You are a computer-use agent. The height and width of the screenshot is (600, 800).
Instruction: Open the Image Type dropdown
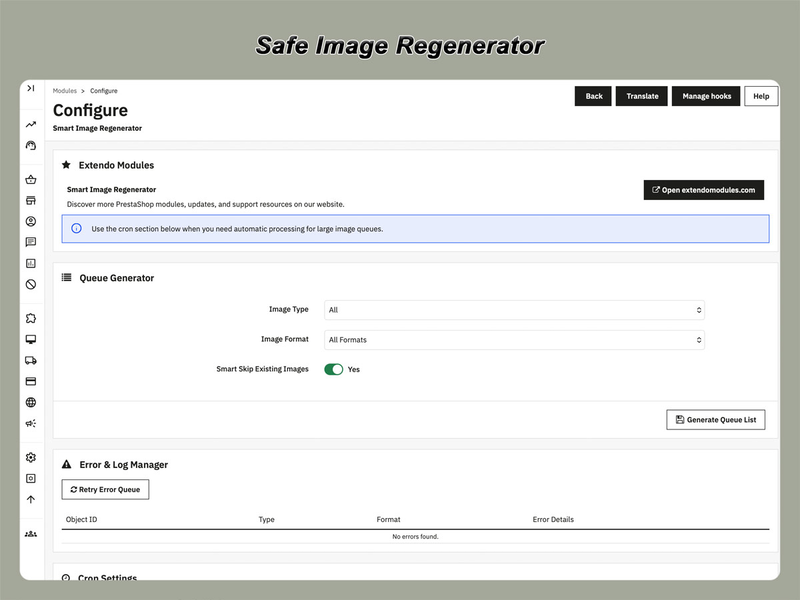(x=514, y=310)
